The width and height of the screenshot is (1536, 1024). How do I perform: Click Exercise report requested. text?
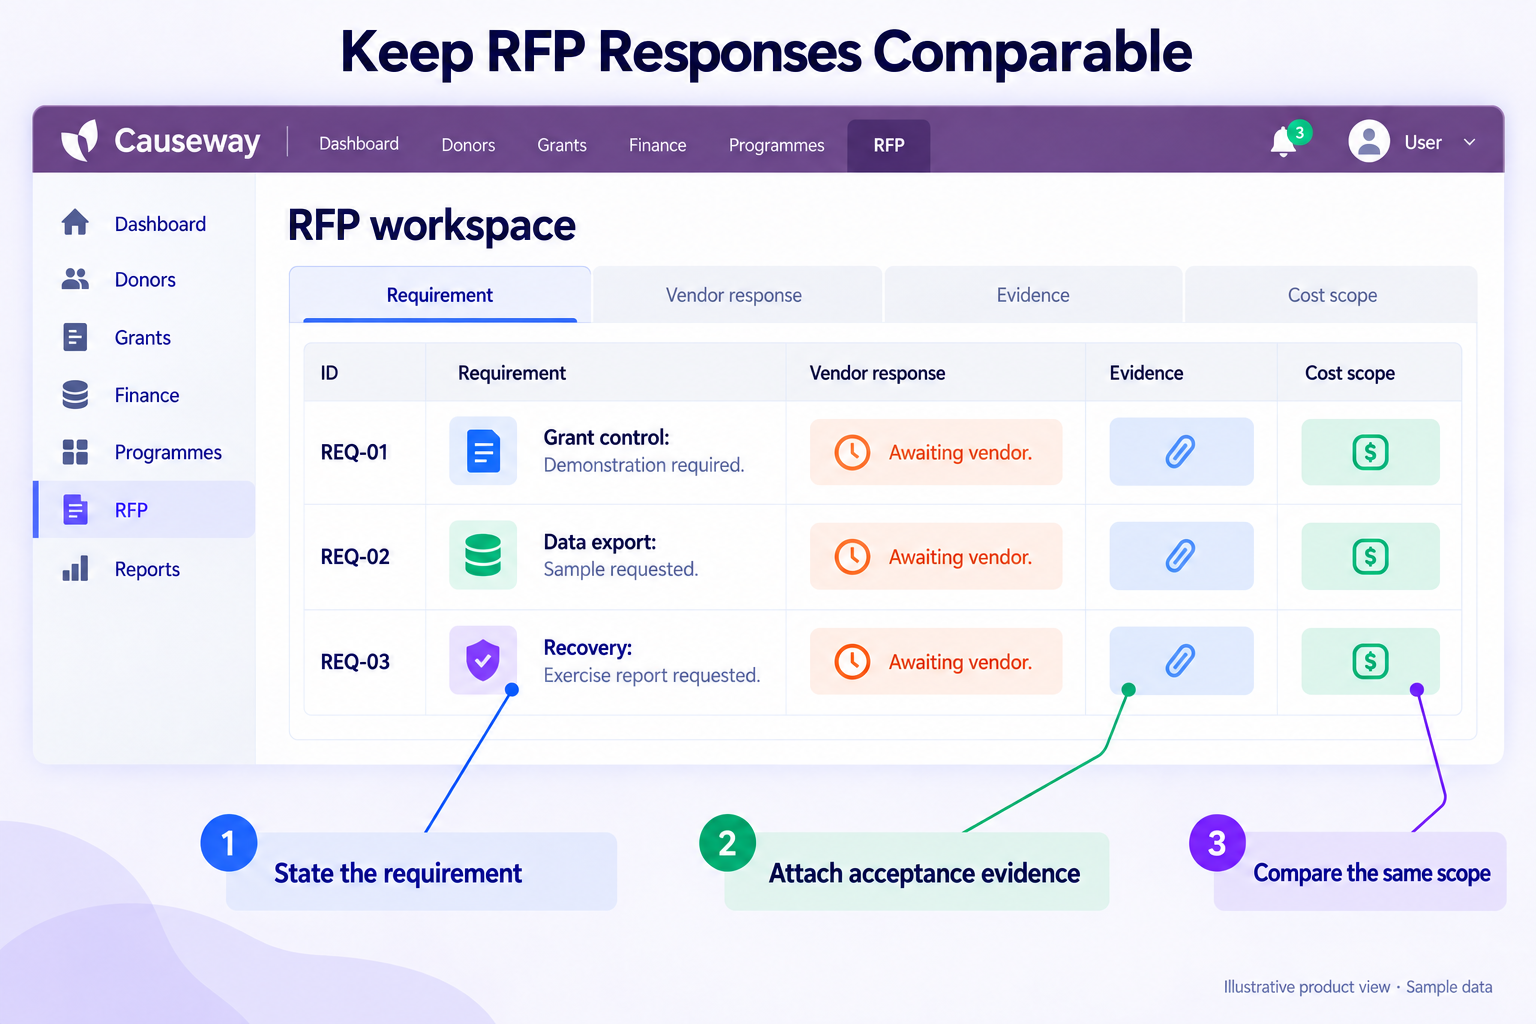[652, 675]
